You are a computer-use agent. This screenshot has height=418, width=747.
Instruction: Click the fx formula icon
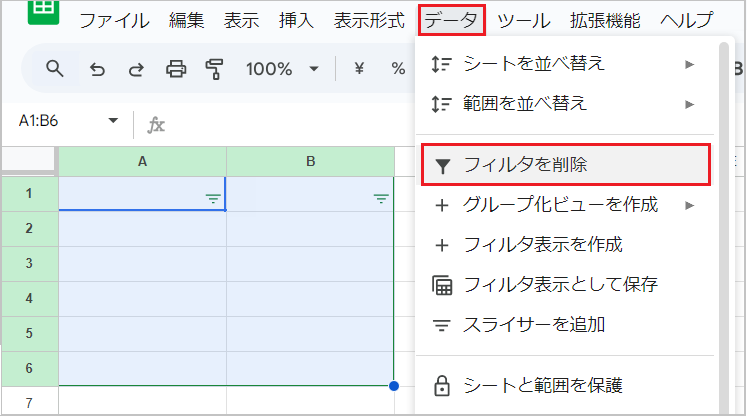point(156,125)
